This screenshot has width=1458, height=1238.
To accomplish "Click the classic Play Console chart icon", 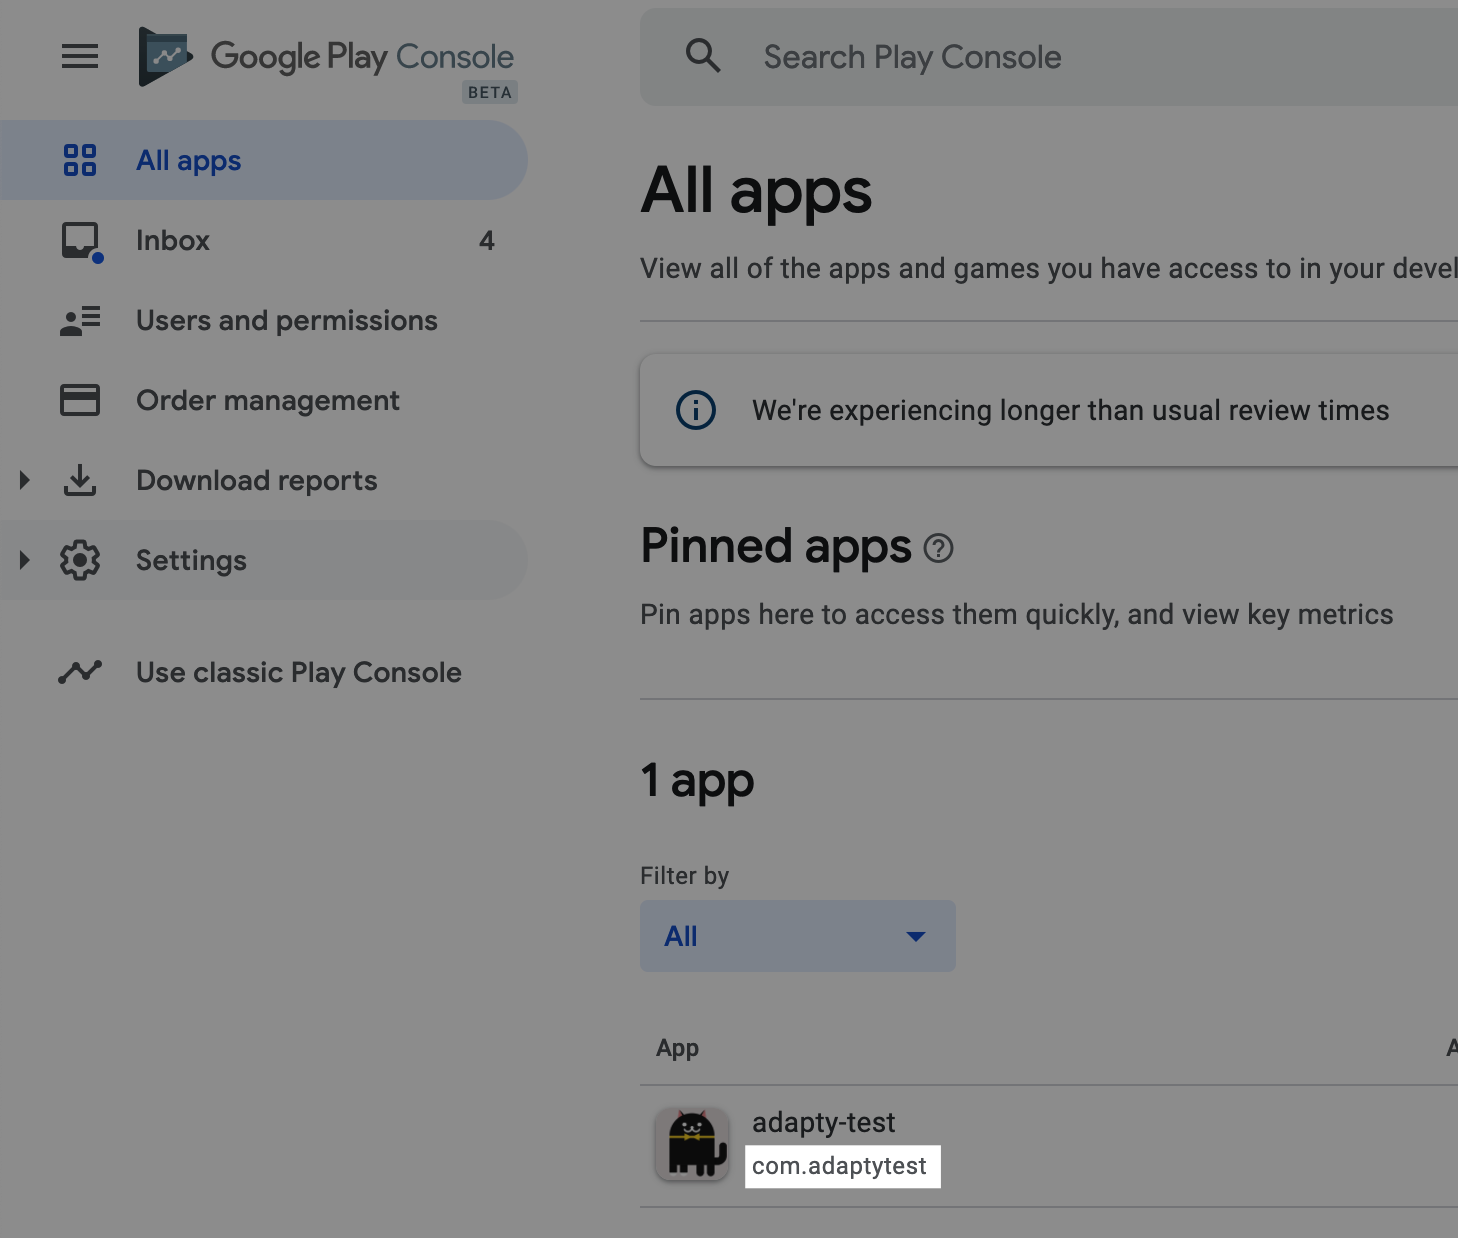I will pyautogui.click(x=80, y=672).
